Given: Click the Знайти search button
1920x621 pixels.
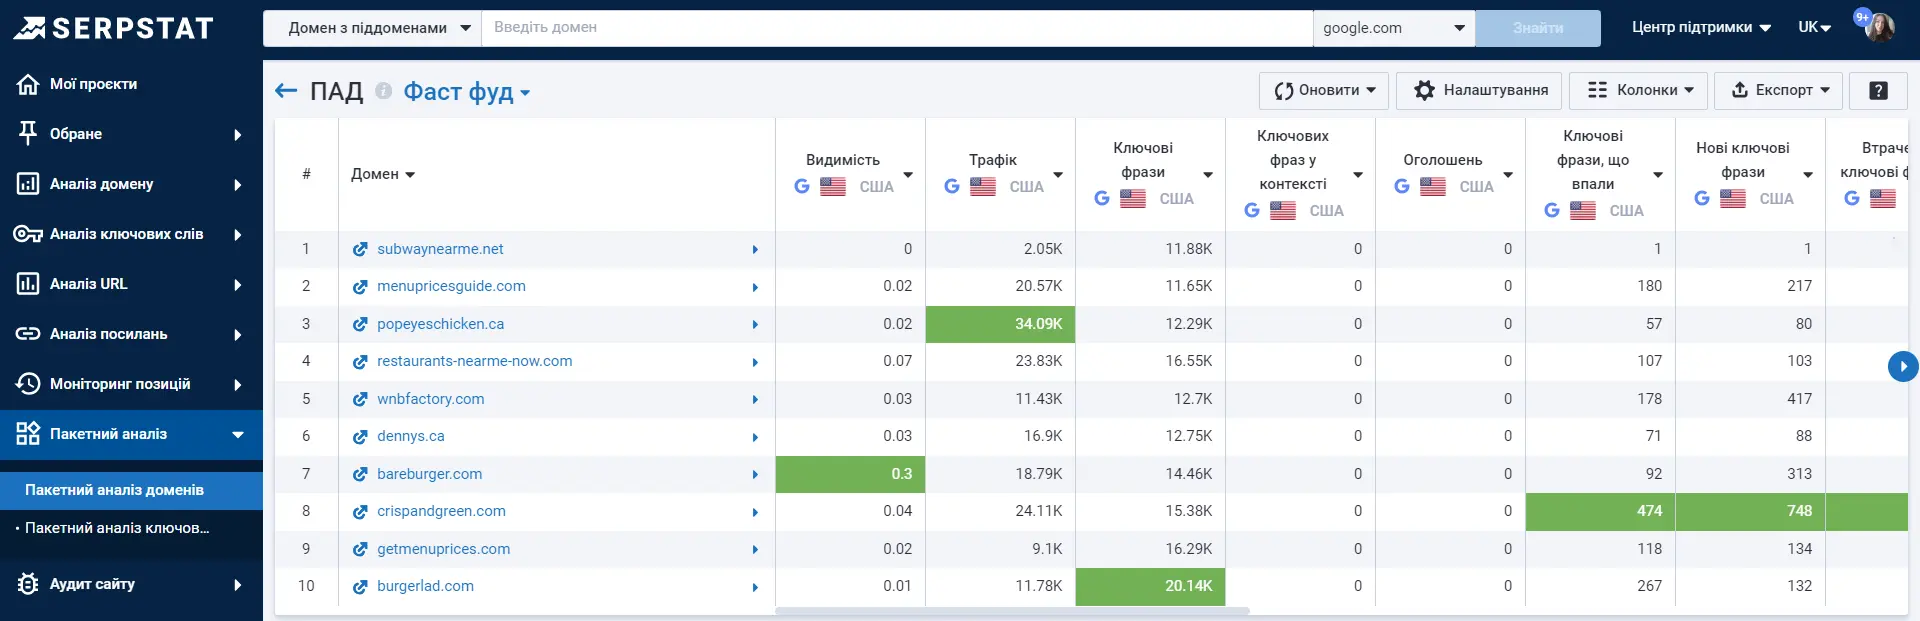Looking at the screenshot, I should click(1538, 28).
